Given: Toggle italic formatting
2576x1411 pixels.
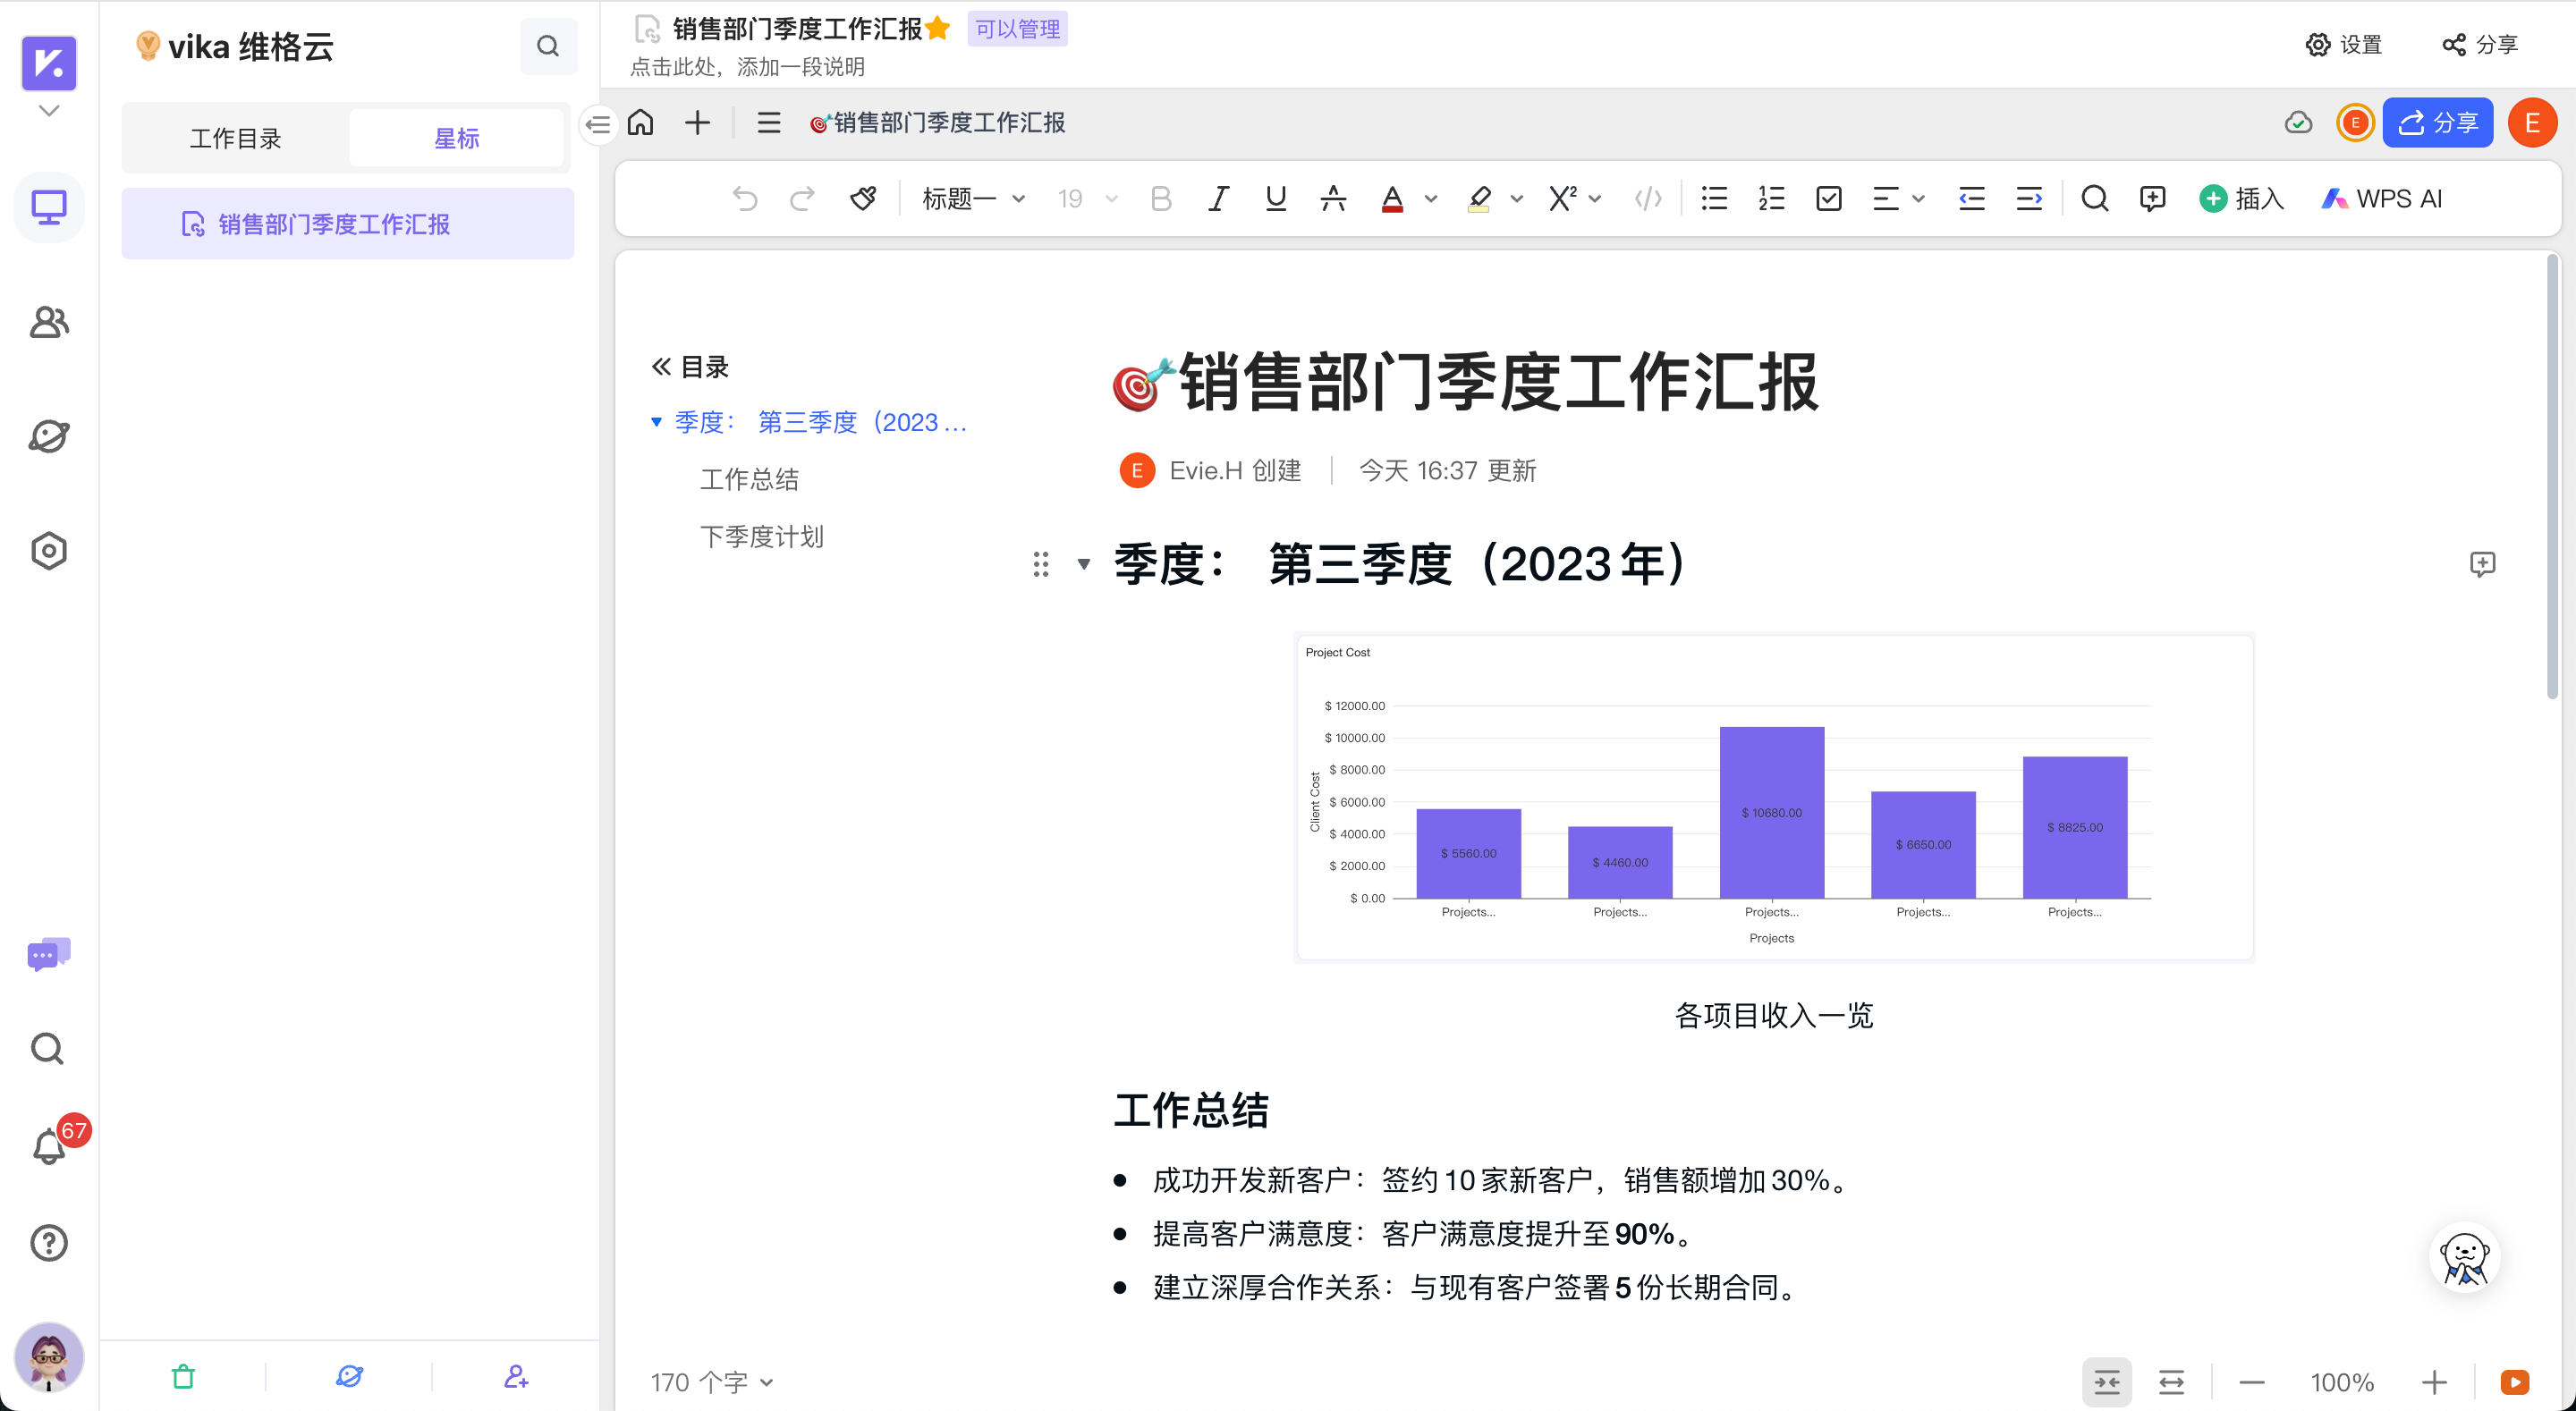Looking at the screenshot, I should (x=1217, y=198).
